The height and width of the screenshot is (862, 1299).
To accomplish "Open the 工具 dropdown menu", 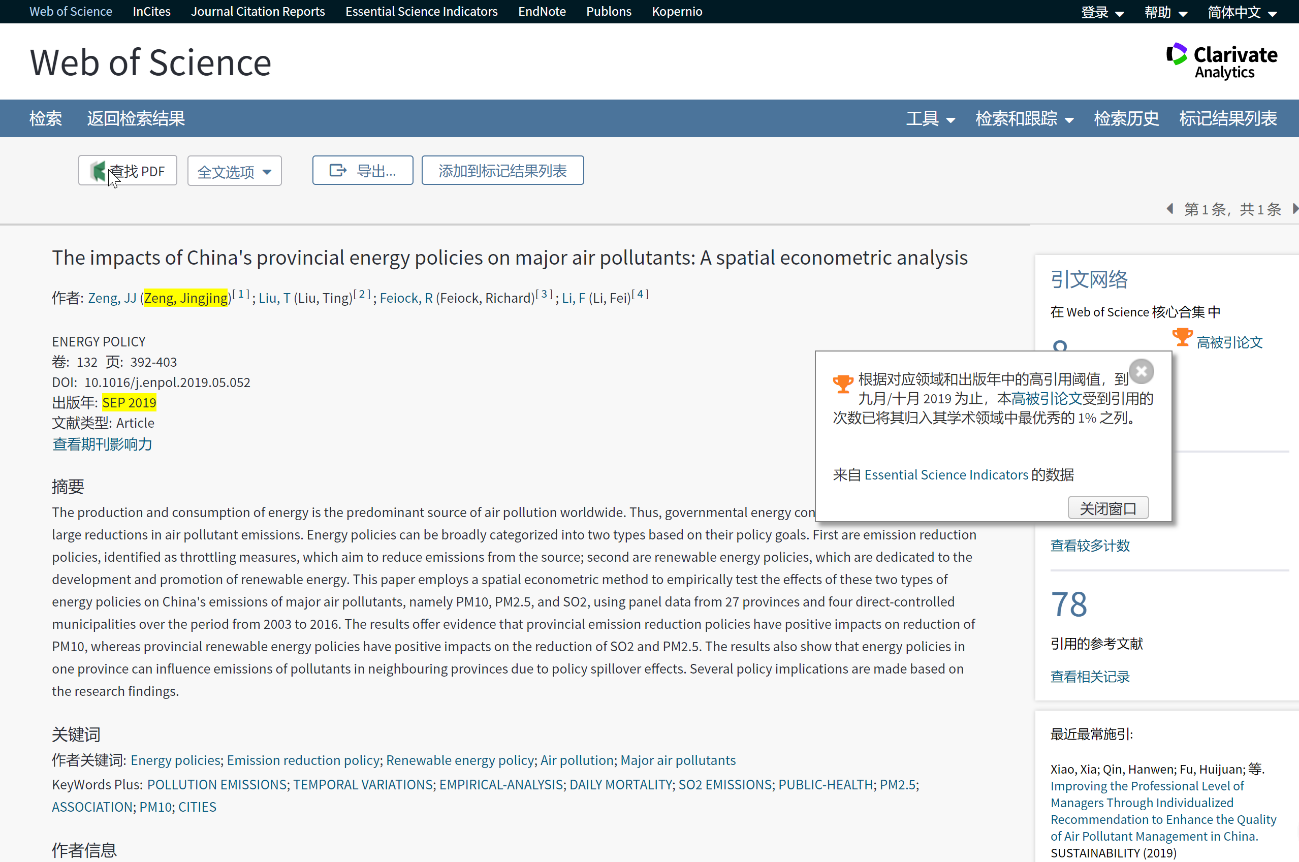I will [930, 119].
